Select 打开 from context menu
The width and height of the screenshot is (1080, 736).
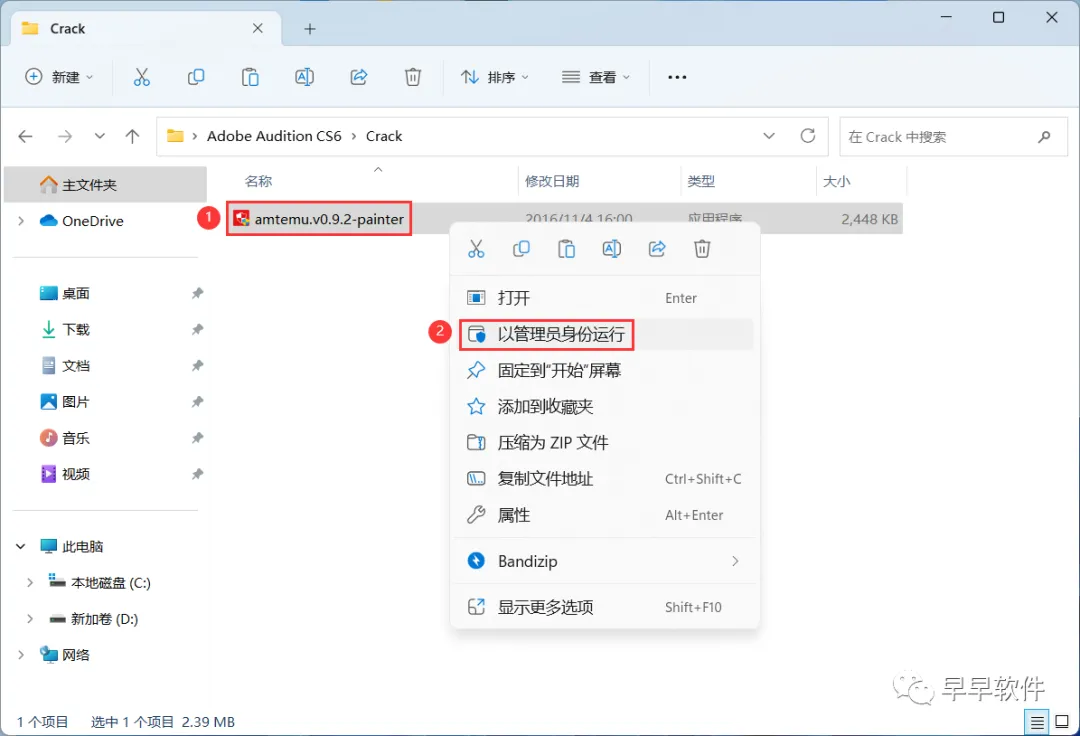[x=605, y=298]
